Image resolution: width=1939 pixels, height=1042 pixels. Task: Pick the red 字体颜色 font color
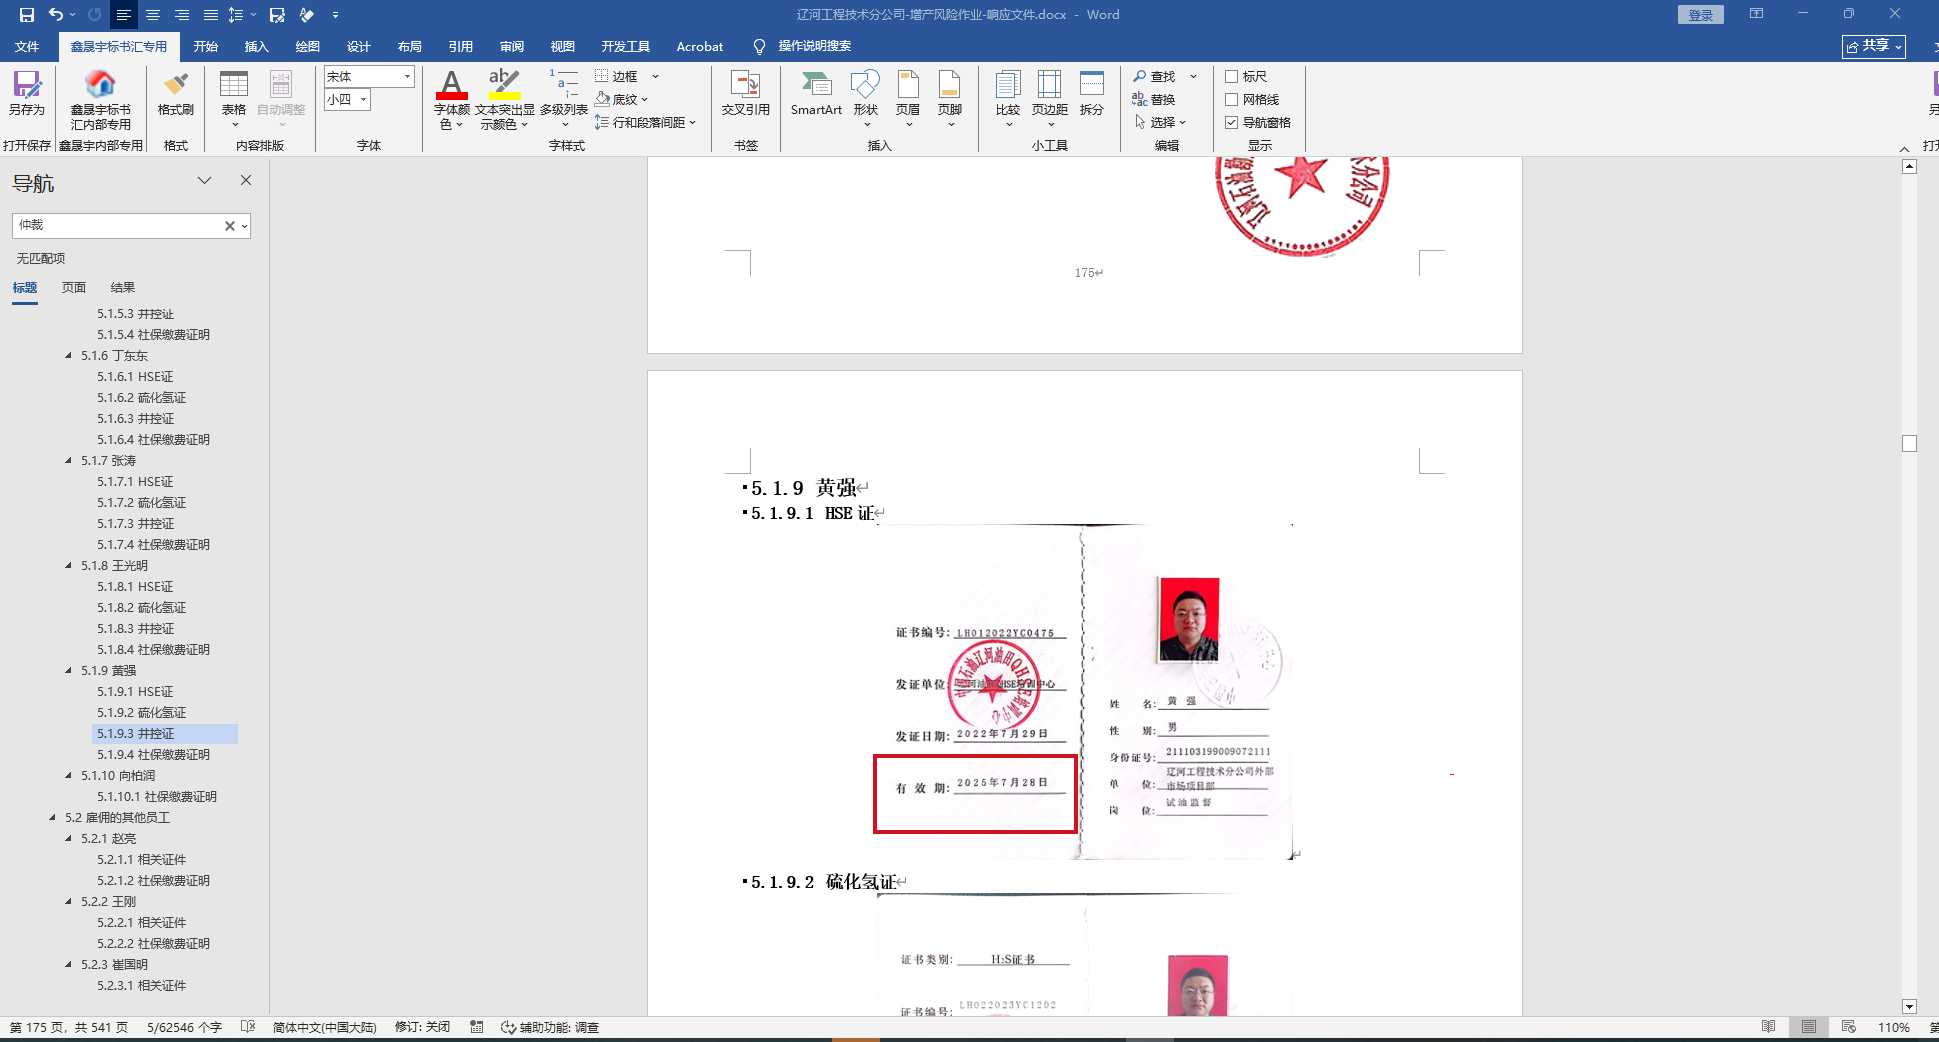pos(452,87)
